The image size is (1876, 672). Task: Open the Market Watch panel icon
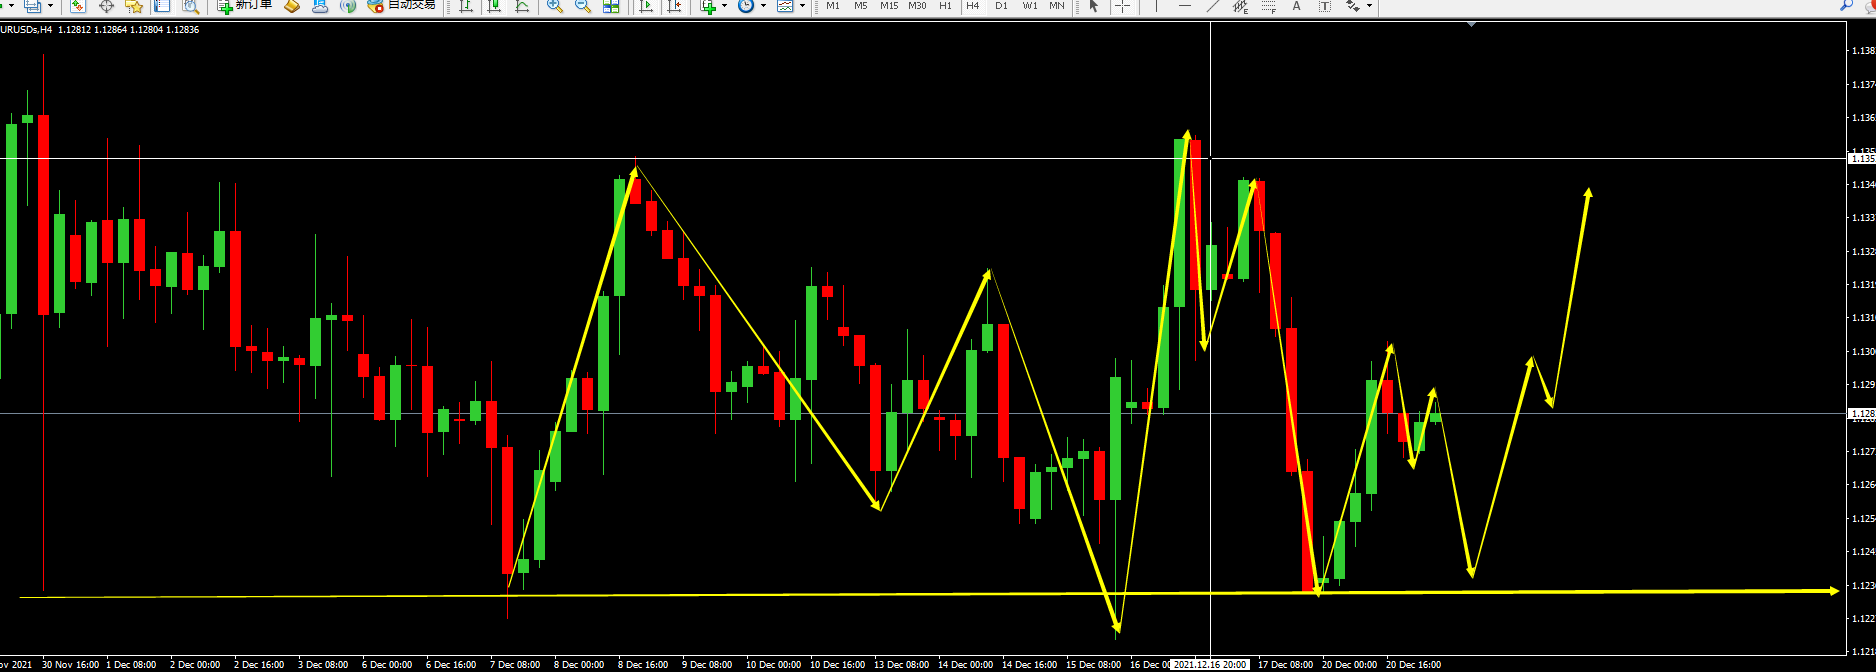pyautogui.click(x=78, y=6)
